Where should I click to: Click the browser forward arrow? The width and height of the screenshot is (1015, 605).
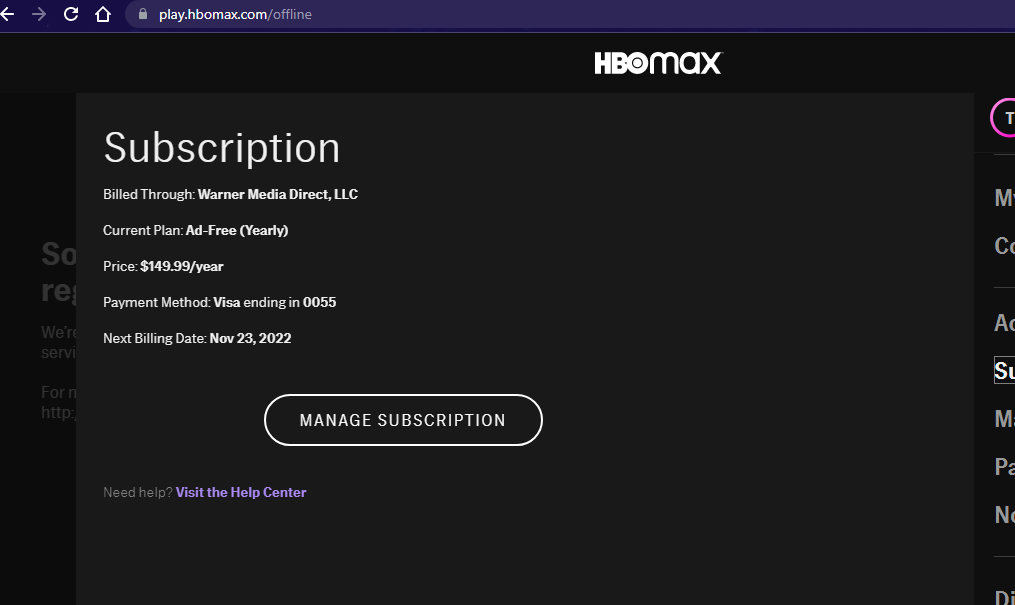coord(39,14)
